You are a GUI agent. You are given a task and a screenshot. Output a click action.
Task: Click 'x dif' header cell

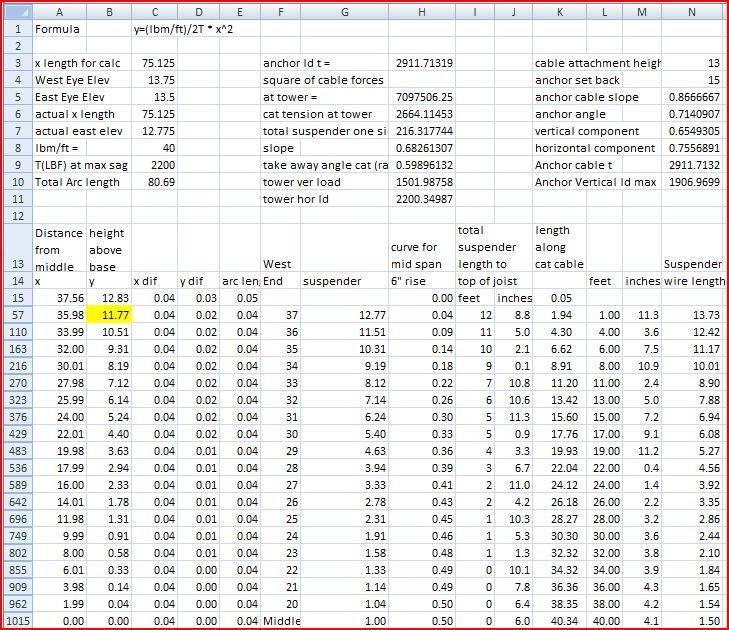coord(154,281)
